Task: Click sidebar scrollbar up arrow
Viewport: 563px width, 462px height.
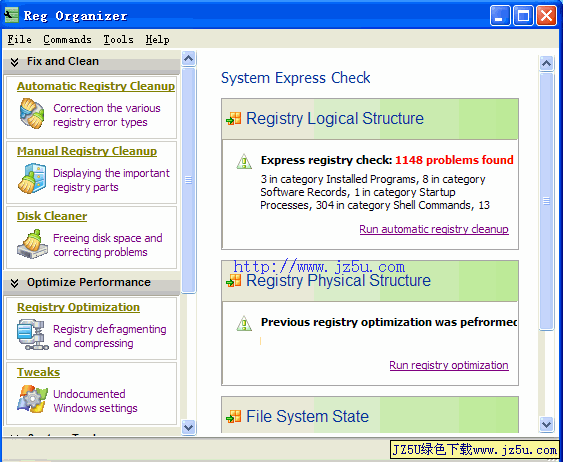Action: 189,59
